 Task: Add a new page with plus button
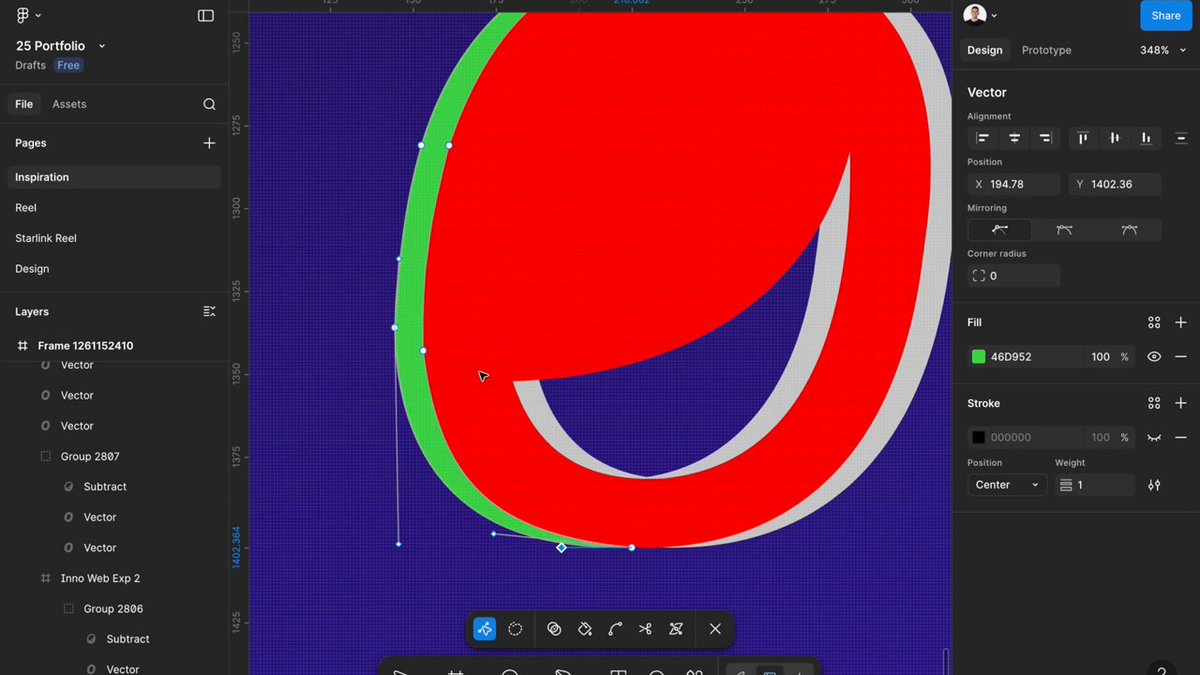point(209,143)
